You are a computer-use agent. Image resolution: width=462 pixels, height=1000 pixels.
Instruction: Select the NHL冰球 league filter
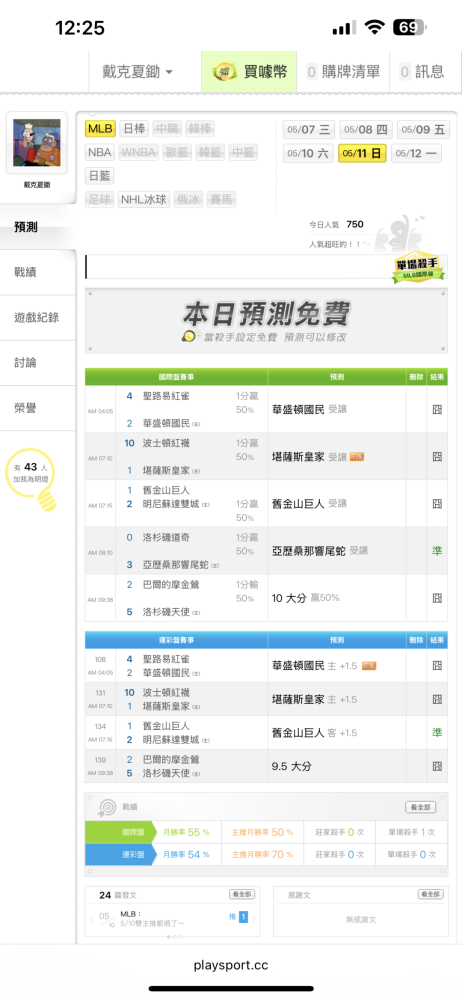coord(144,200)
